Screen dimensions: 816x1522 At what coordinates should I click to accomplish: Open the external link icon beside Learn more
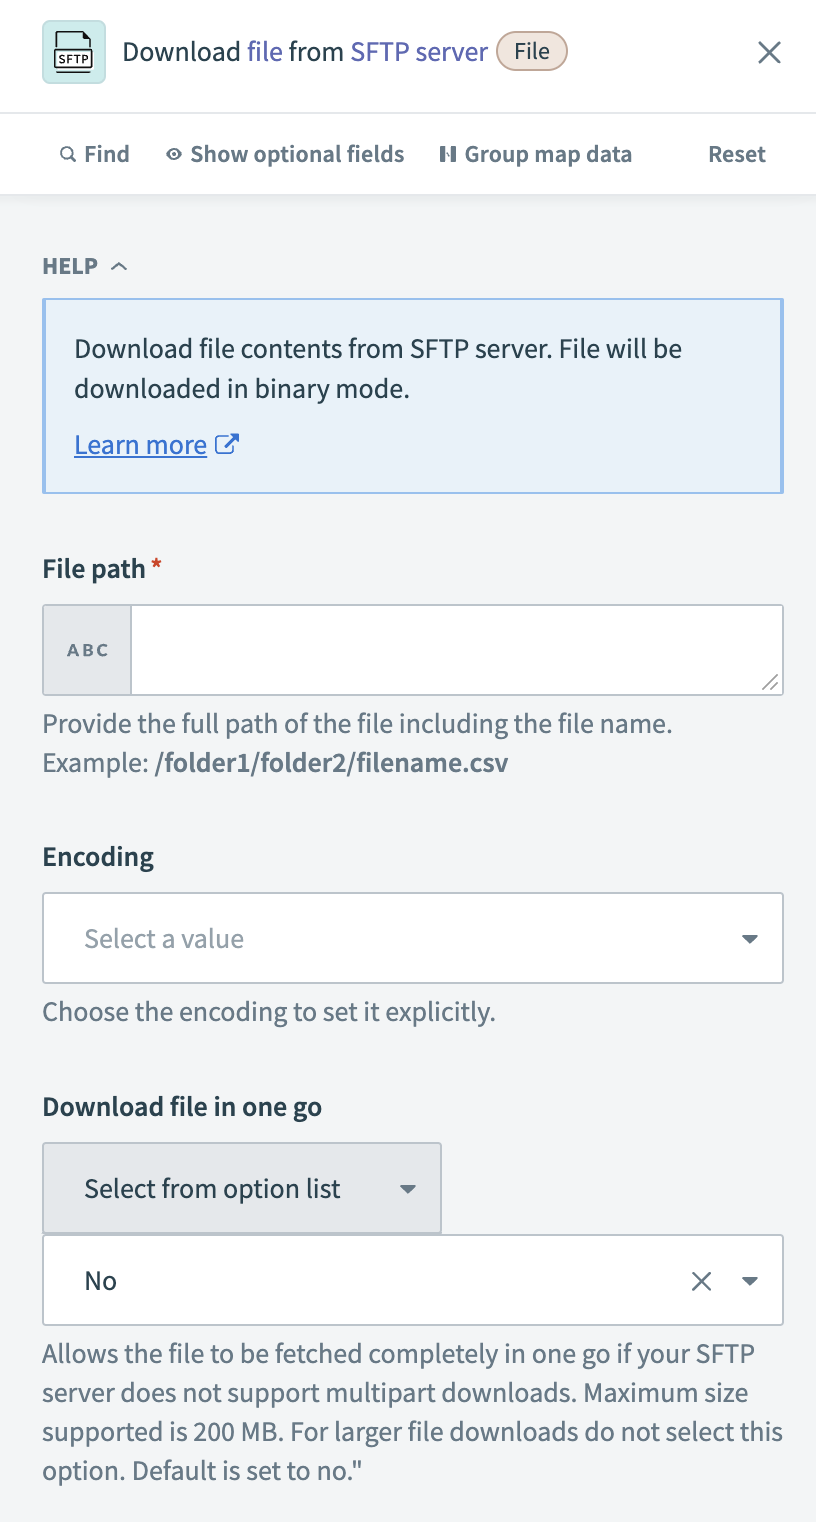[x=225, y=444]
